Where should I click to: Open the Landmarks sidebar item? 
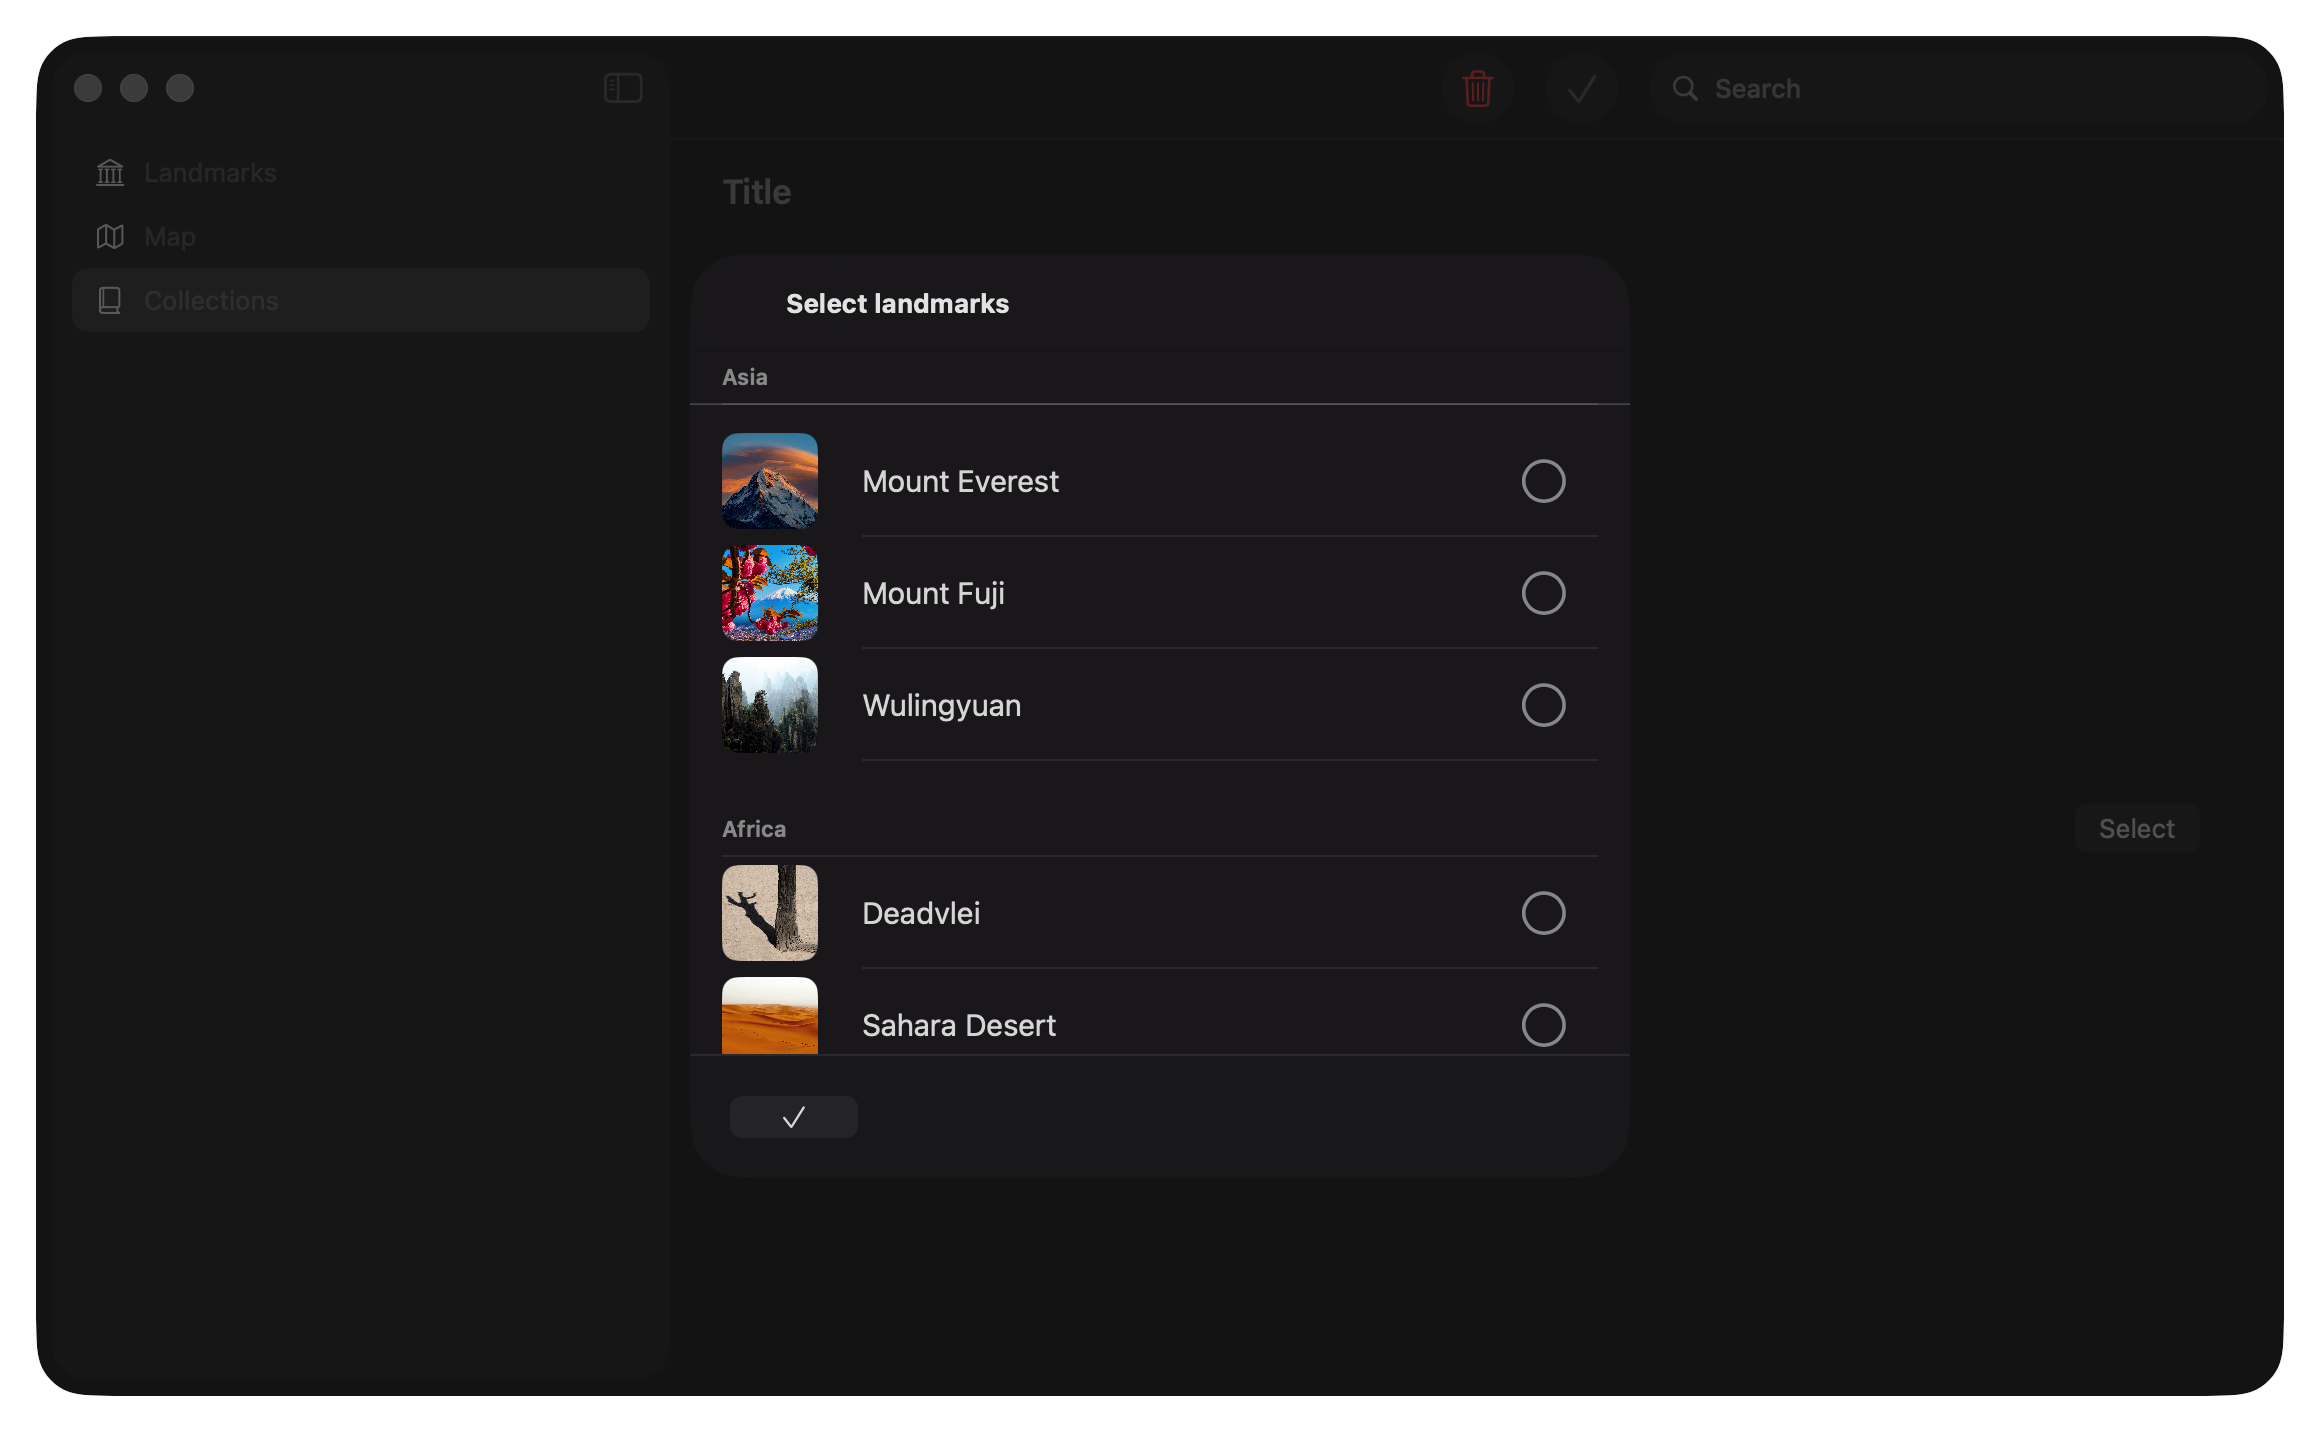(x=210, y=173)
